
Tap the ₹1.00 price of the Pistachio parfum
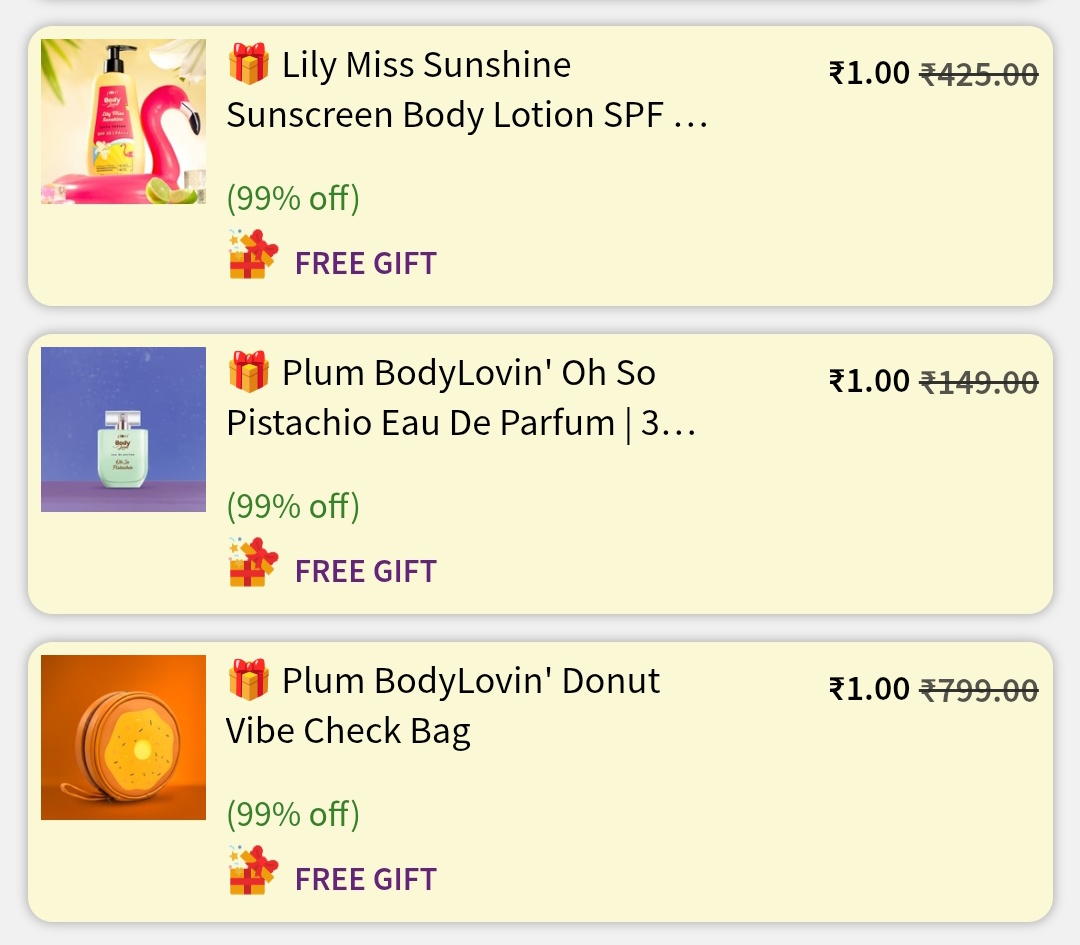point(869,382)
